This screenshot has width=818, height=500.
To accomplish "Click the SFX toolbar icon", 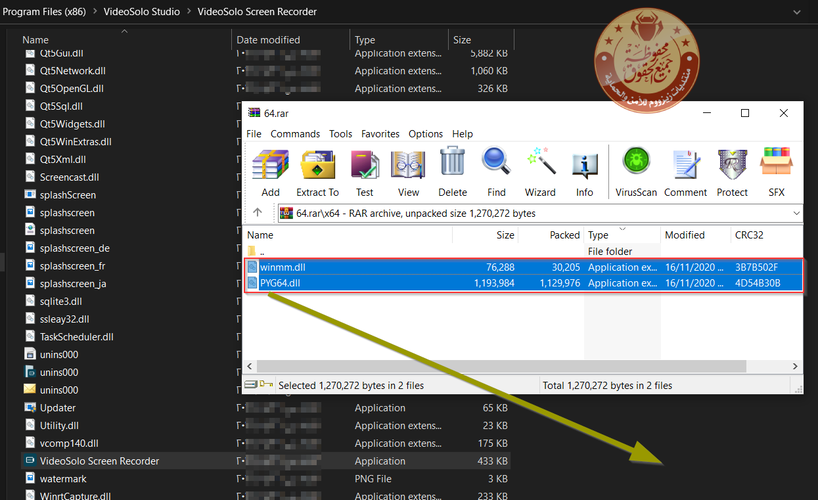I will pyautogui.click(x=776, y=162).
